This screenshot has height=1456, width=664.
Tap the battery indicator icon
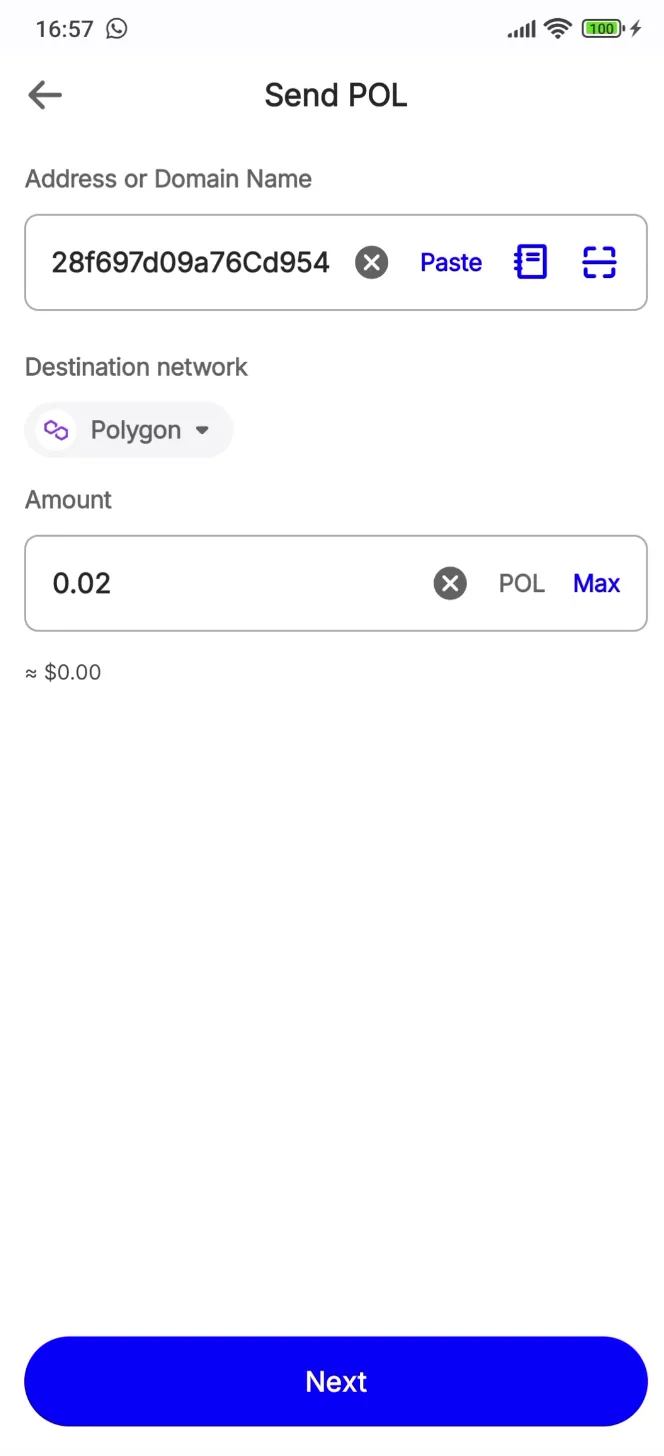click(x=603, y=29)
